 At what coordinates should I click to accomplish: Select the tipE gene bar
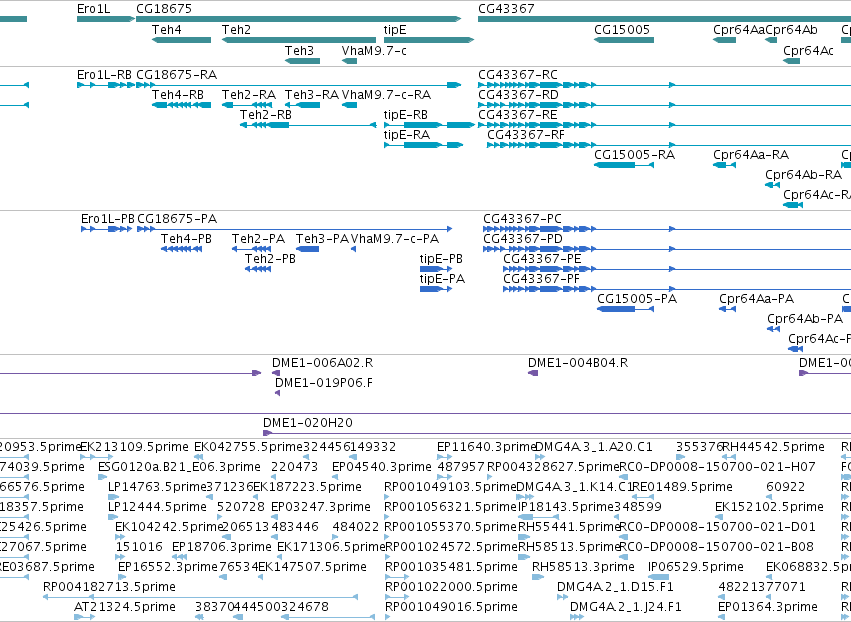(429, 40)
